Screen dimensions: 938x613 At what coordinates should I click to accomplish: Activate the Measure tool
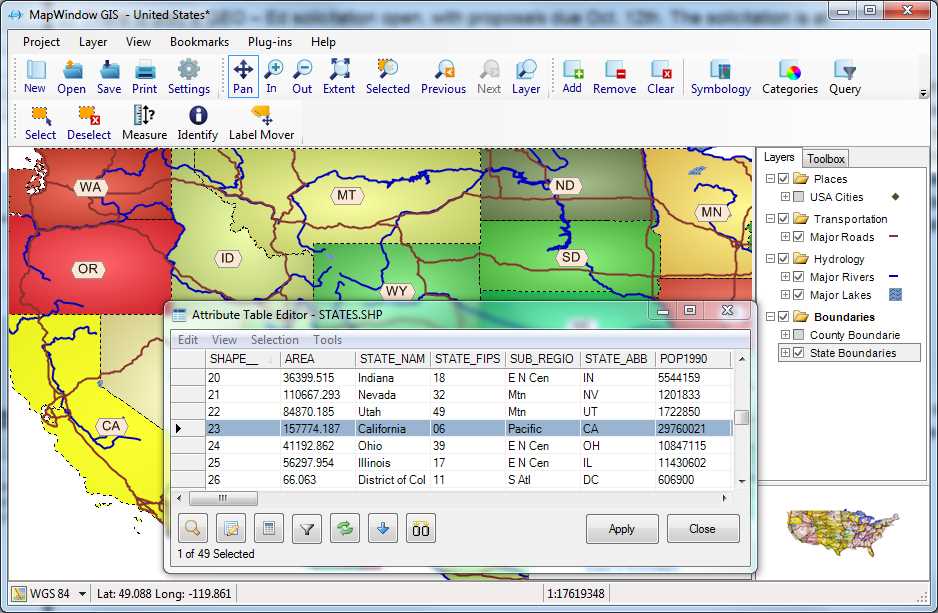(144, 122)
